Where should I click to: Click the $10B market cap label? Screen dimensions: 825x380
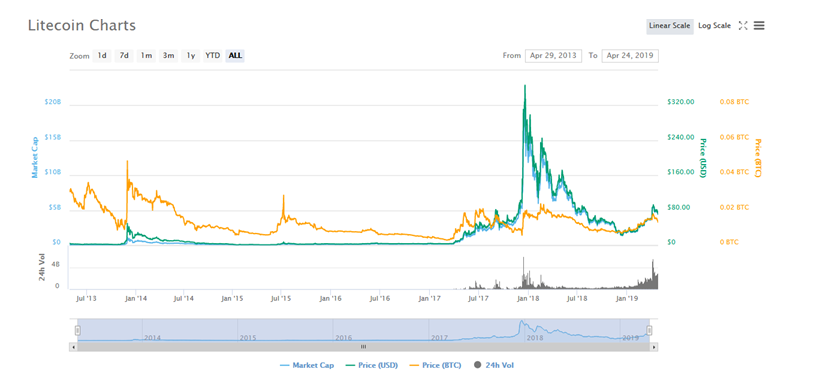[53, 173]
